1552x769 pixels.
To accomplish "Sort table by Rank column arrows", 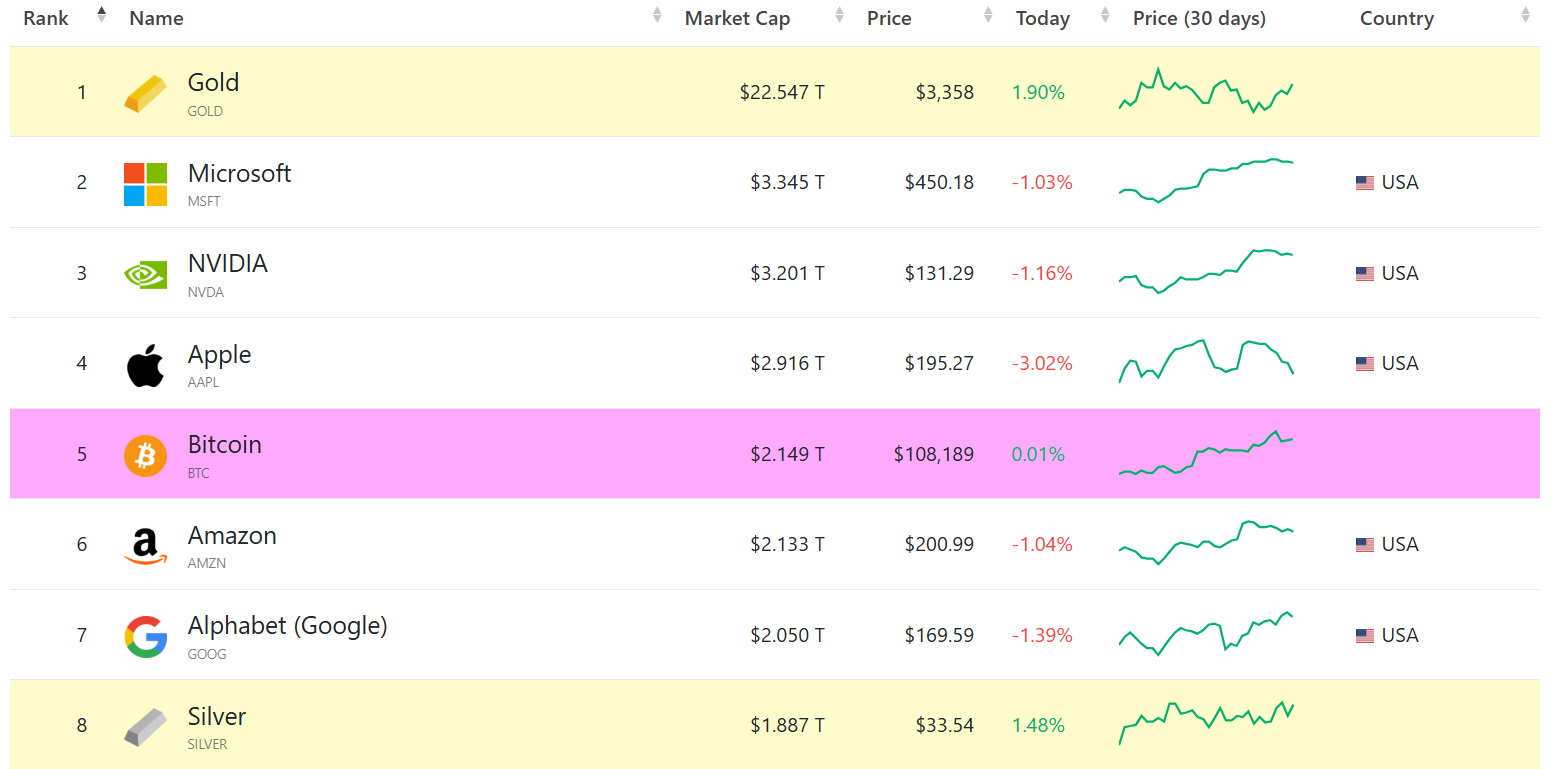I will click(101, 14).
